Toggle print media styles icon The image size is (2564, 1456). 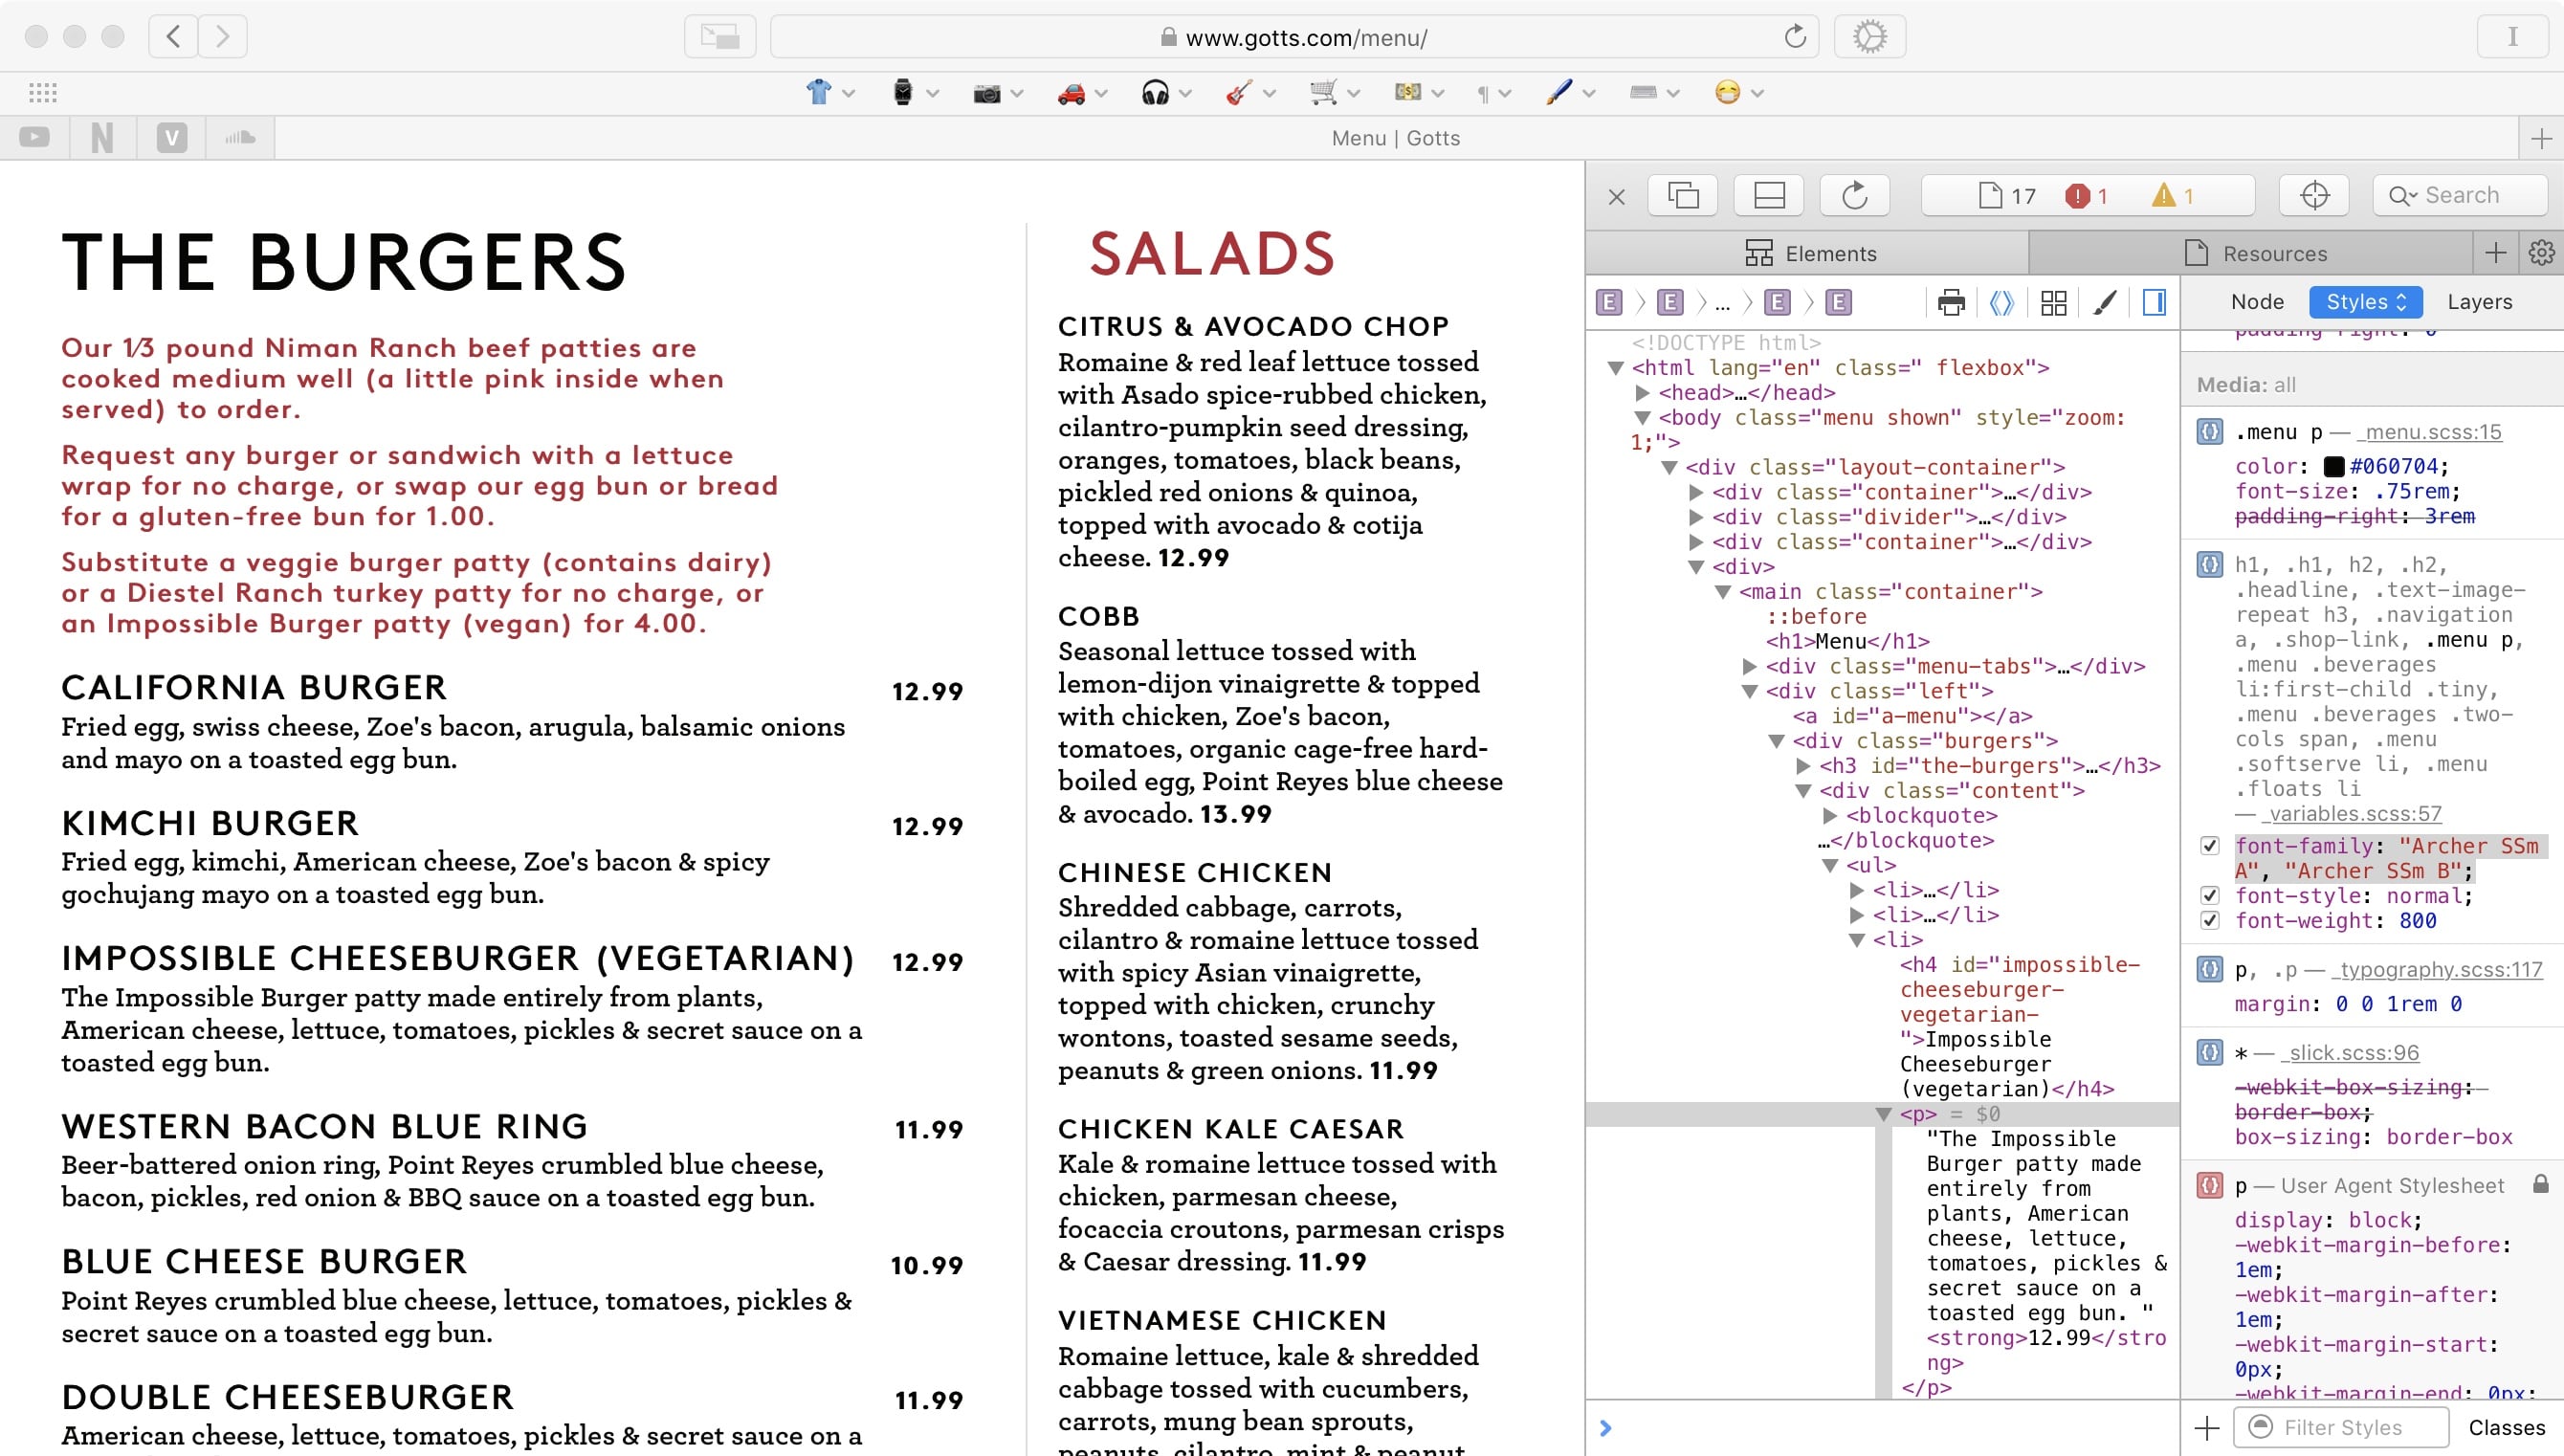tap(1951, 302)
